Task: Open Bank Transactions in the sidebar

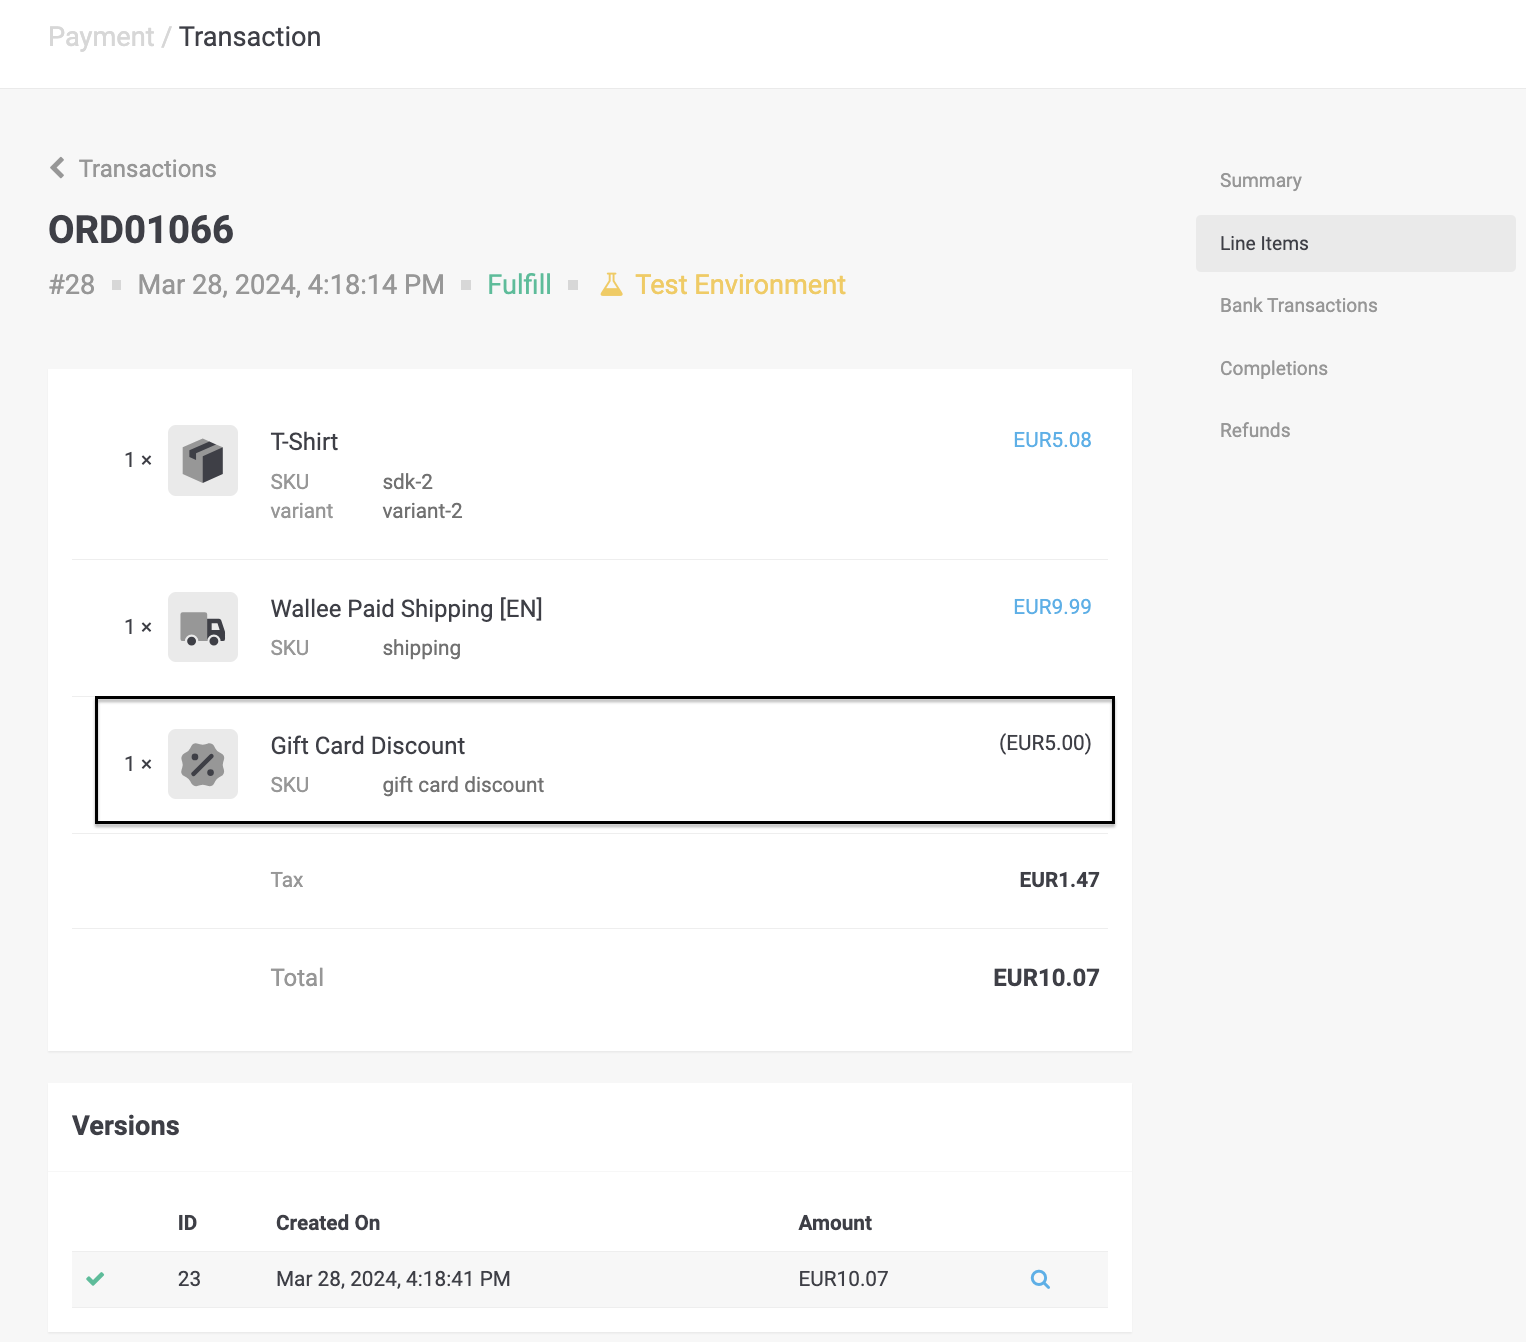Action: (1298, 306)
